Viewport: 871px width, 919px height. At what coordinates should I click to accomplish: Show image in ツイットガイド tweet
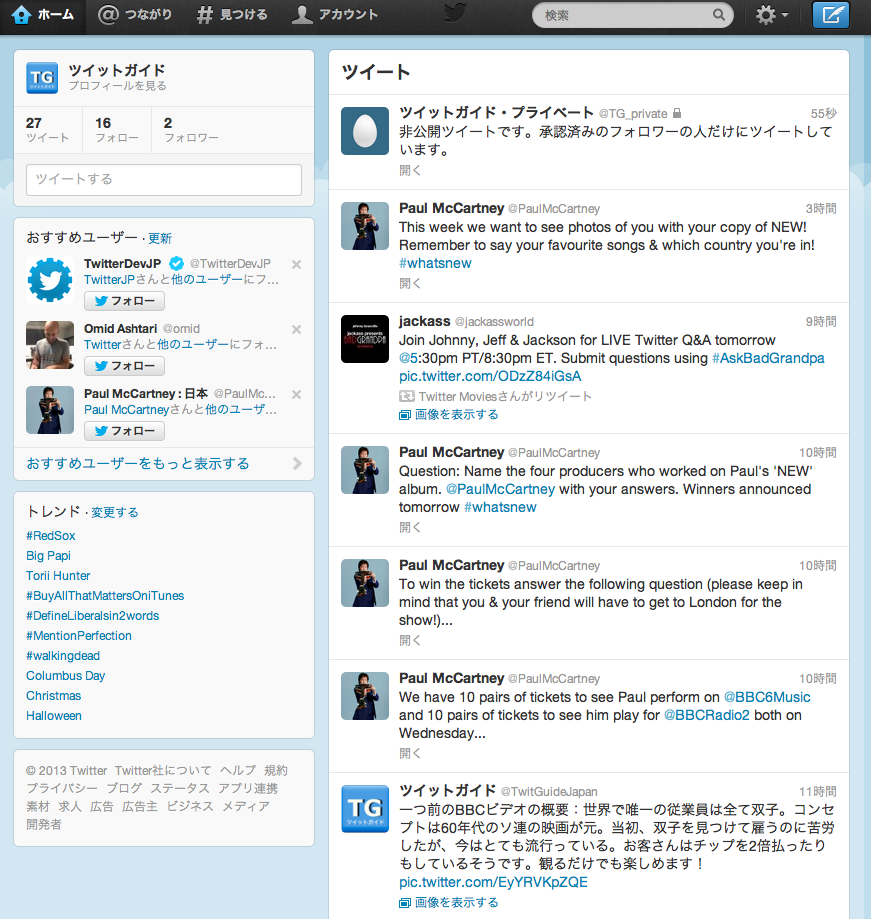click(449, 903)
